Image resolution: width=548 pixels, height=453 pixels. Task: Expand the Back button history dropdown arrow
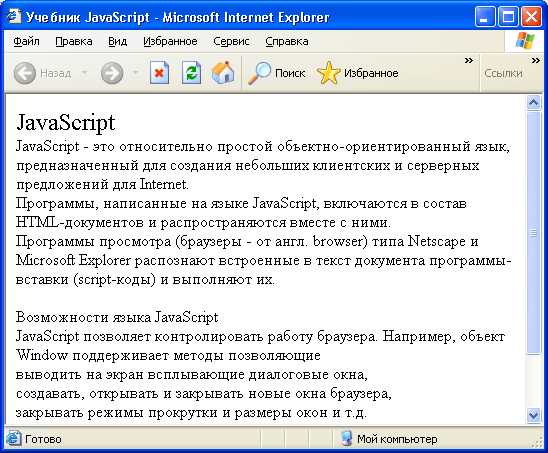[84, 73]
